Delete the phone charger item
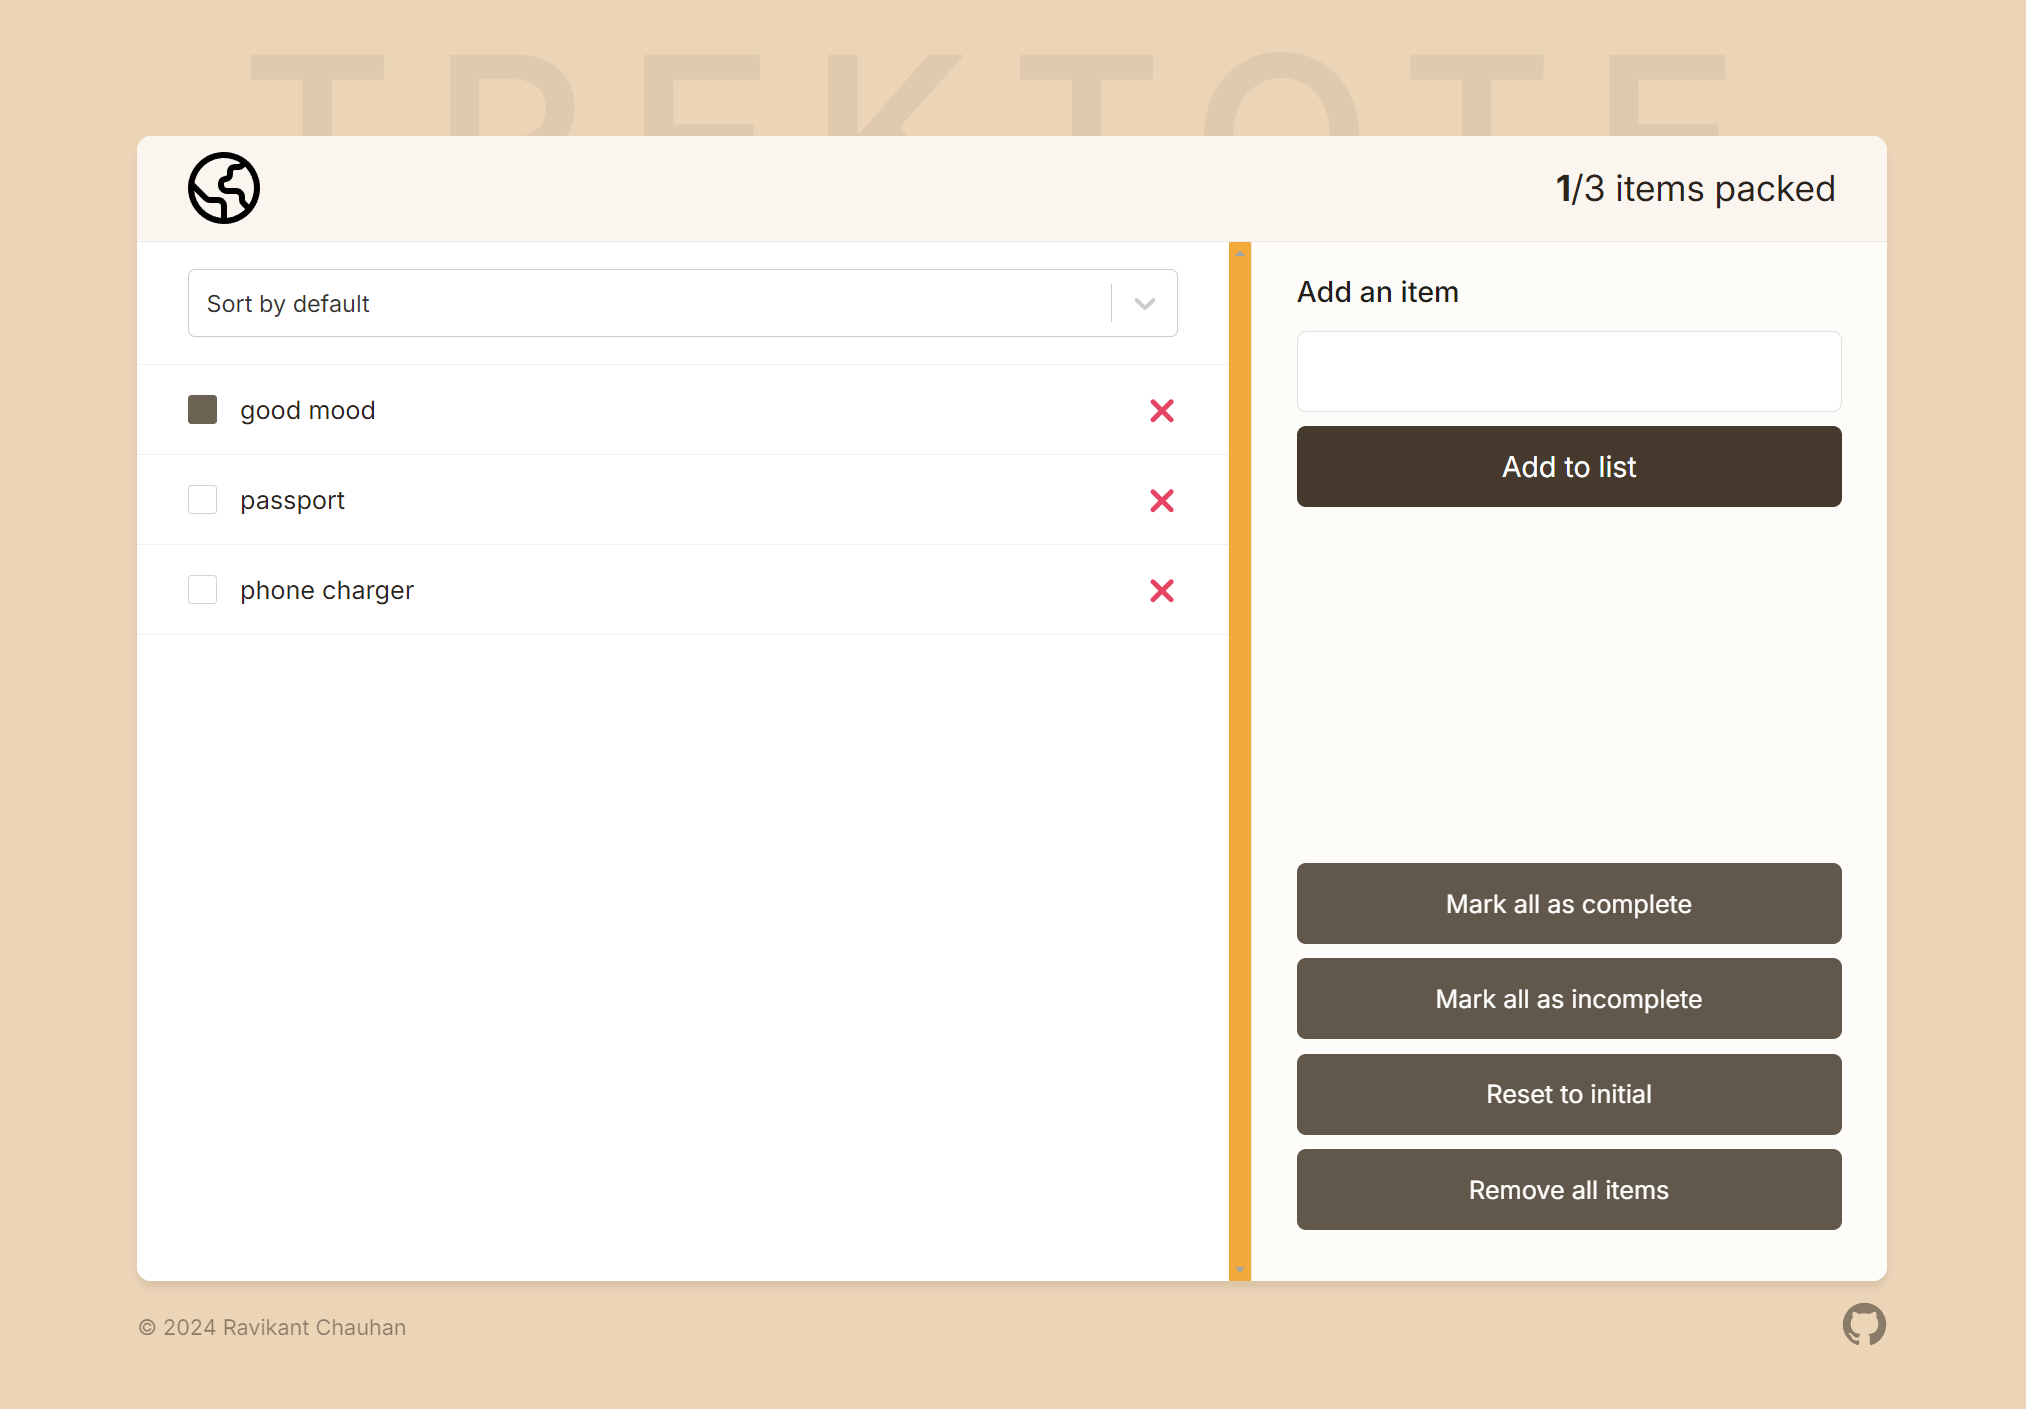 pos(1161,591)
